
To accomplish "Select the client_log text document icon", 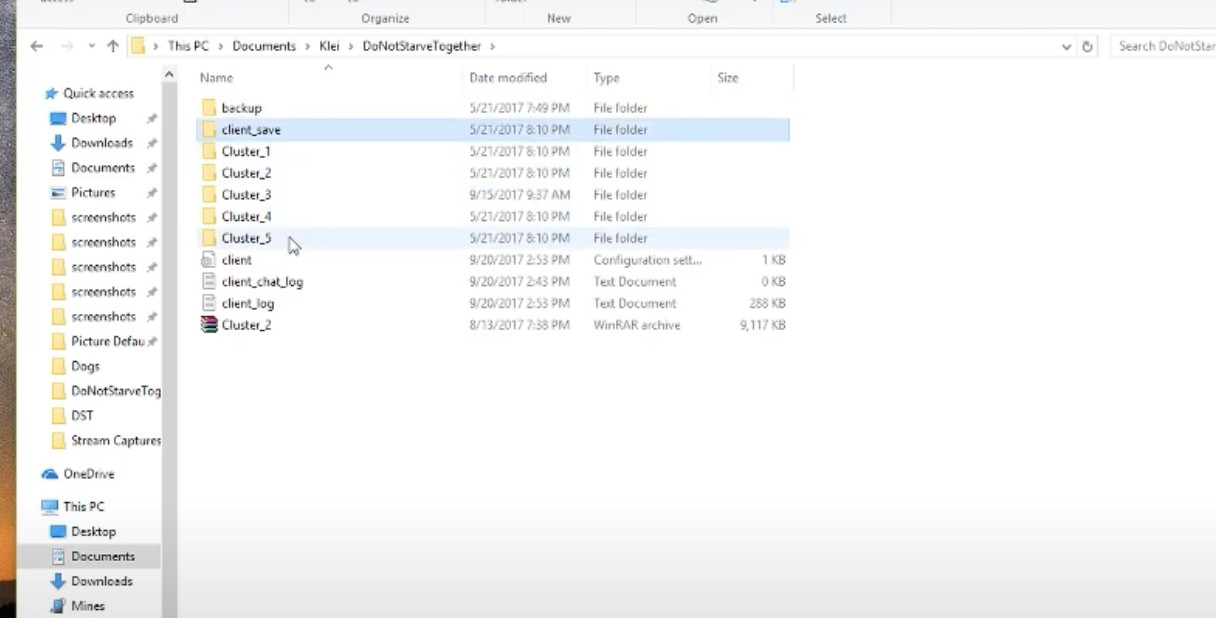I will pyautogui.click(x=209, y=303).
